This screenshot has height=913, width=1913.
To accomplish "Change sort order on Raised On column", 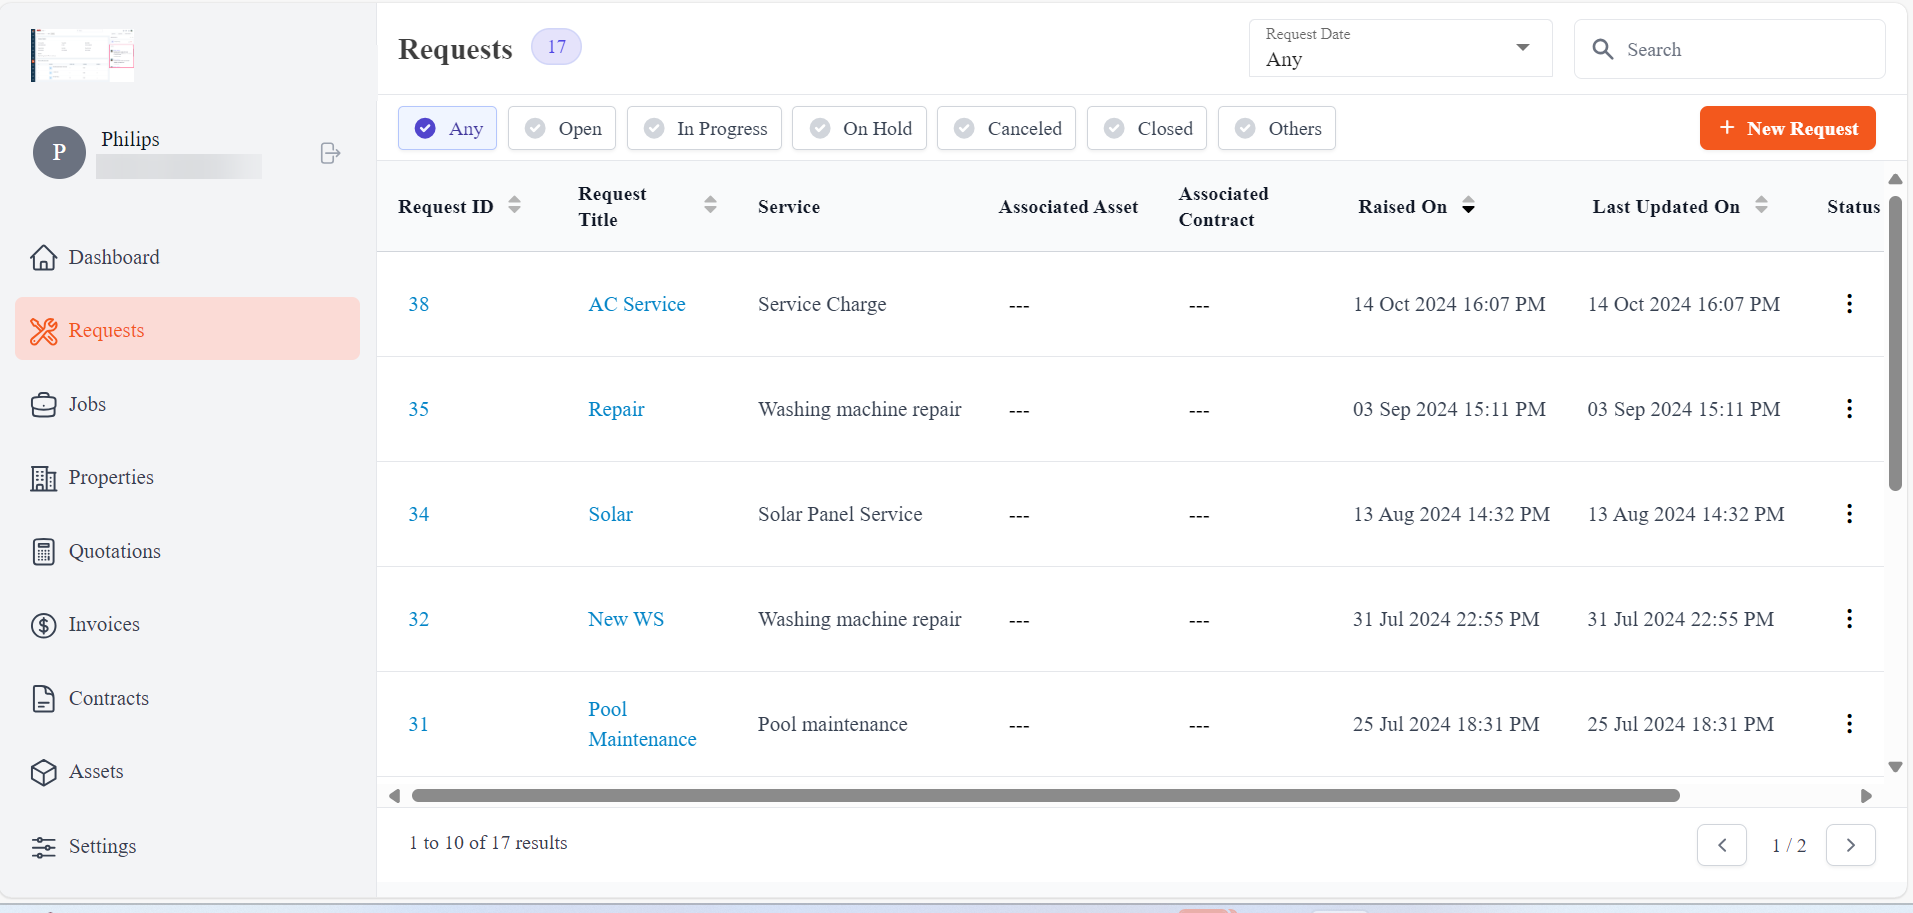I will pos(1467,206).
